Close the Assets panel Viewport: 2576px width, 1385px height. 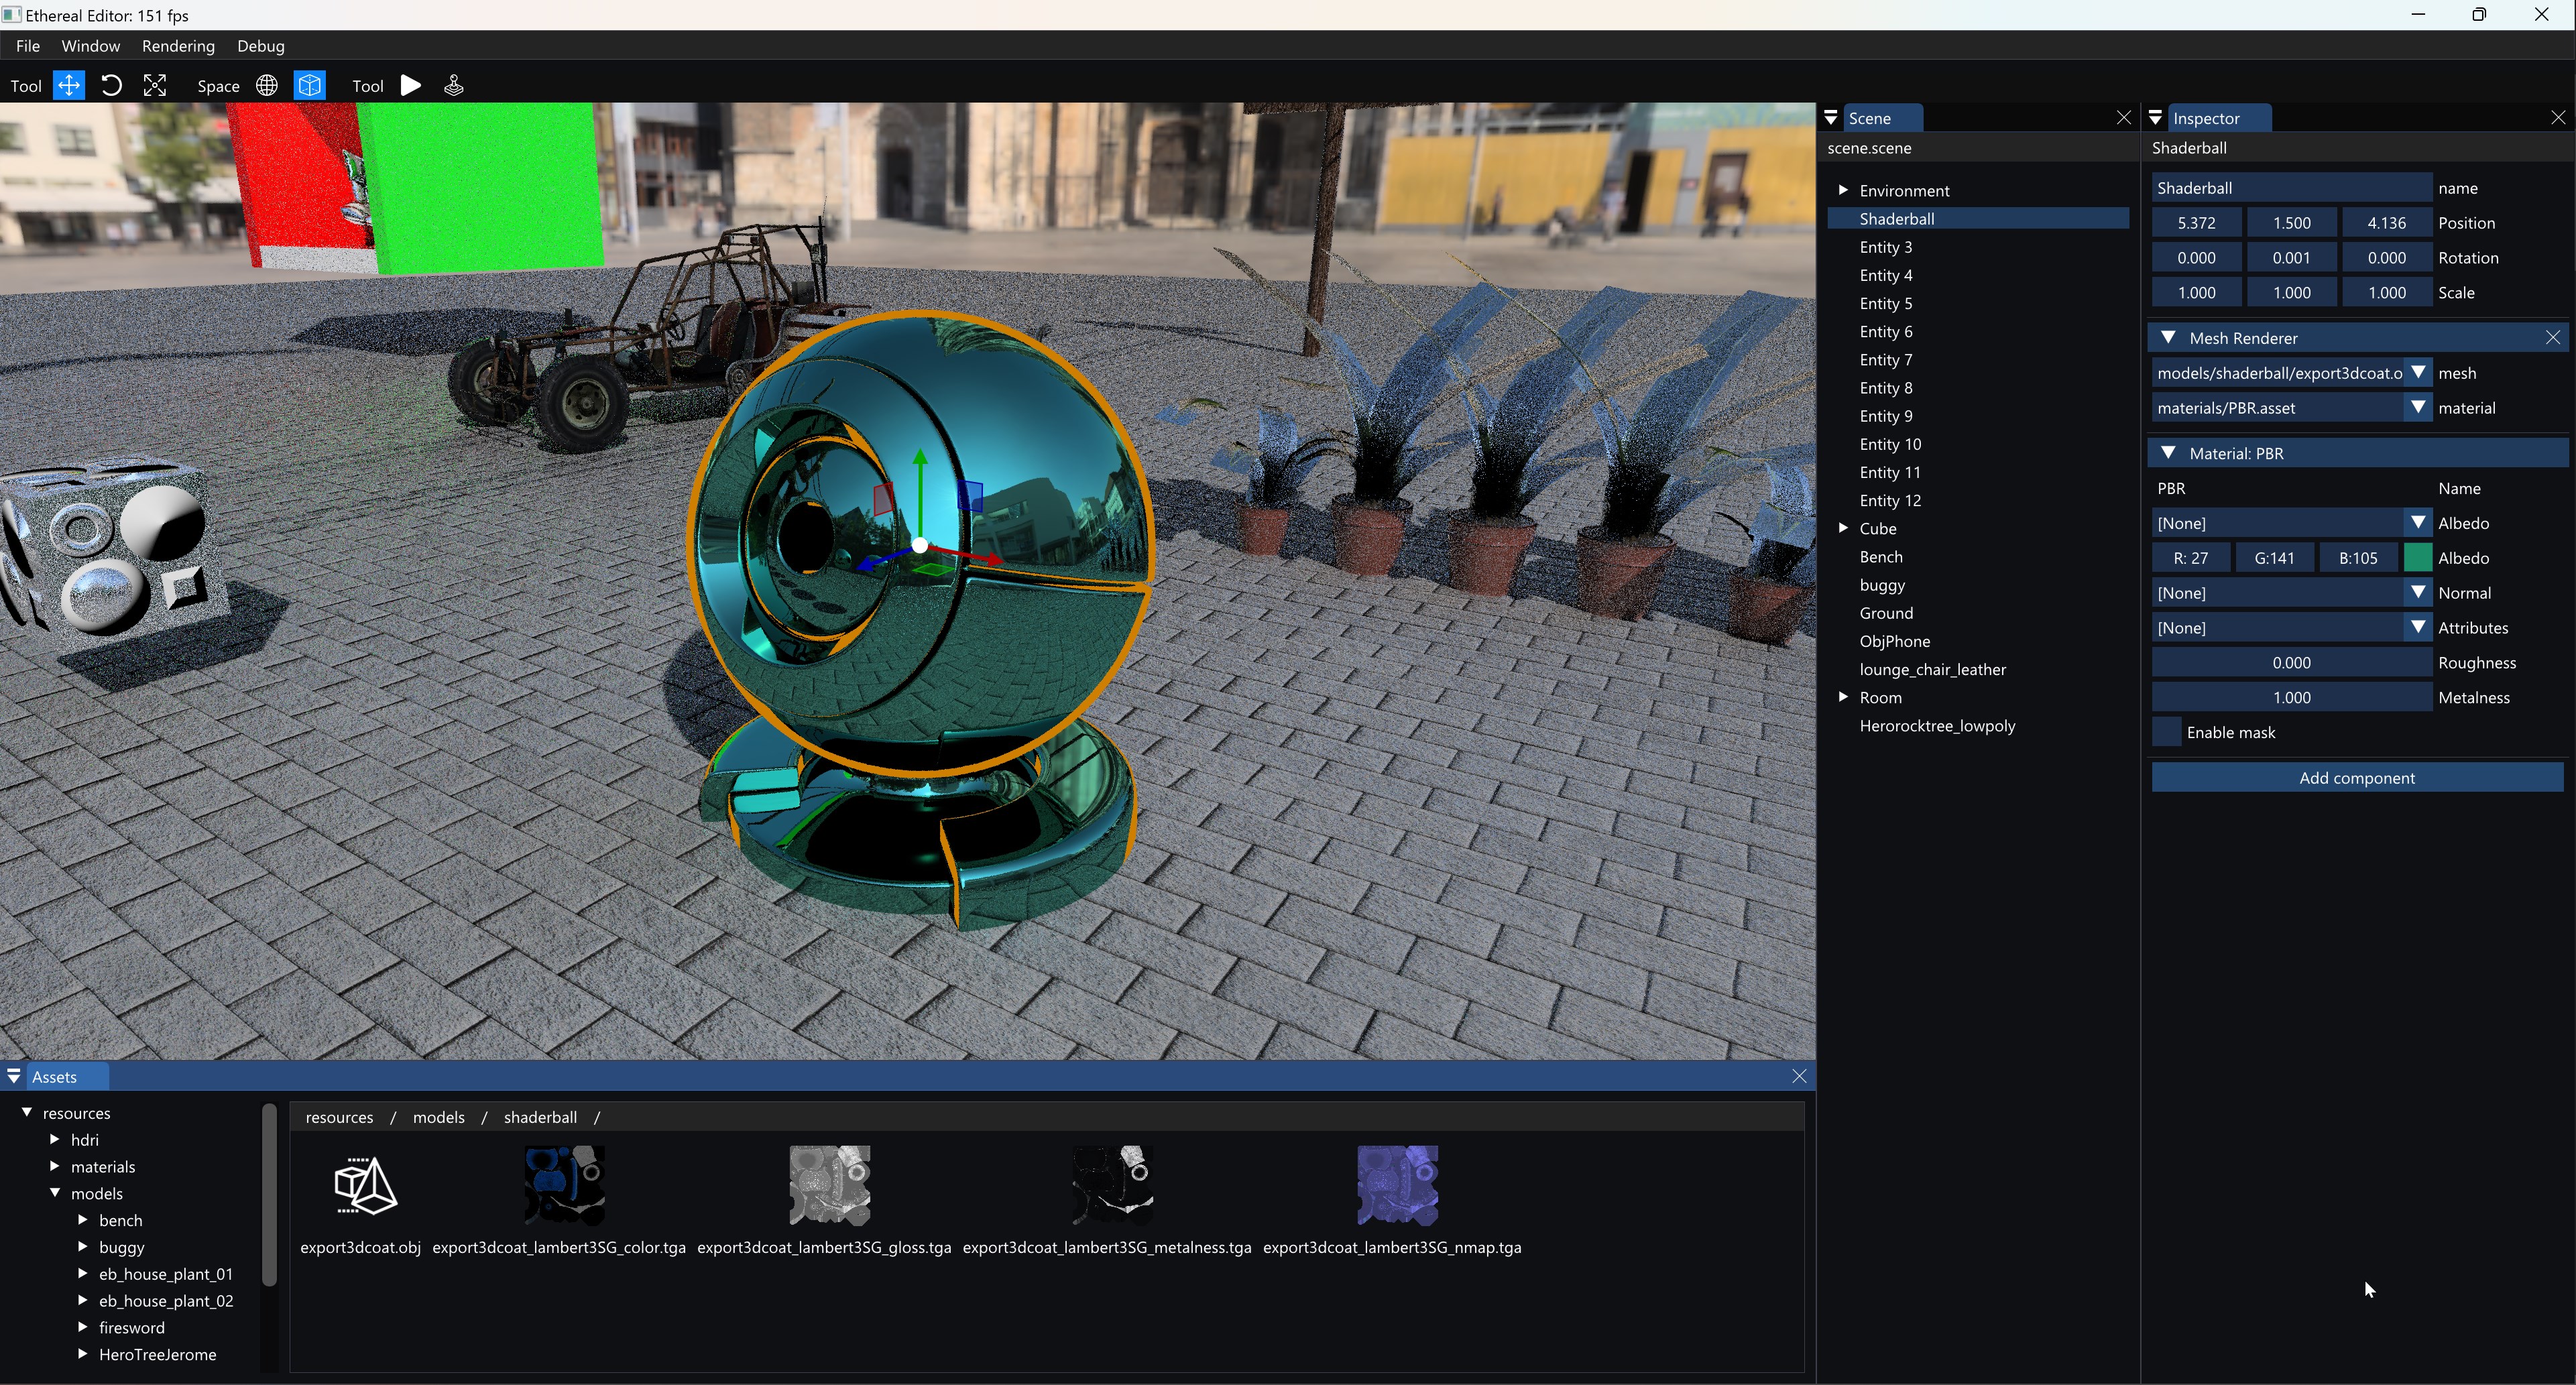pyautogui.click(x=1799, y=1076)
